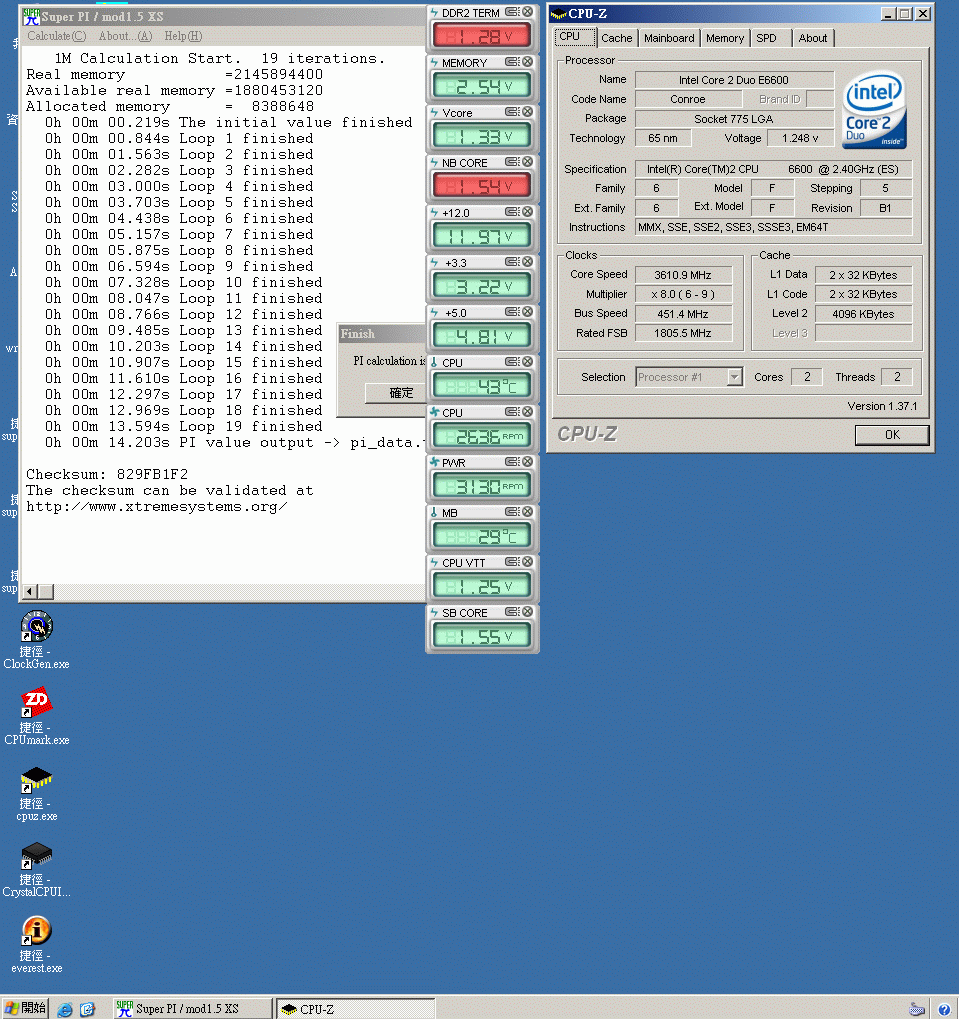Activate Super PI taskbar button
The width and height of the screenshot is (959, 1019).
click(x=192, y=1009)
